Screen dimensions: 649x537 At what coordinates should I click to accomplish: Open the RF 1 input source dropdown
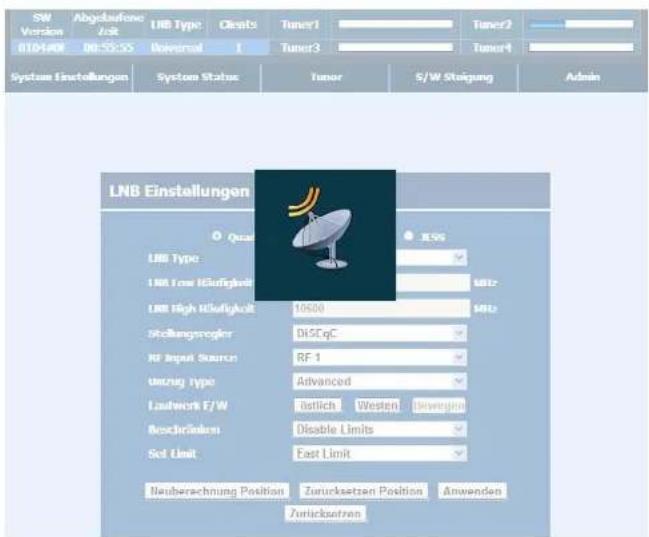click(x=380, y=357)
